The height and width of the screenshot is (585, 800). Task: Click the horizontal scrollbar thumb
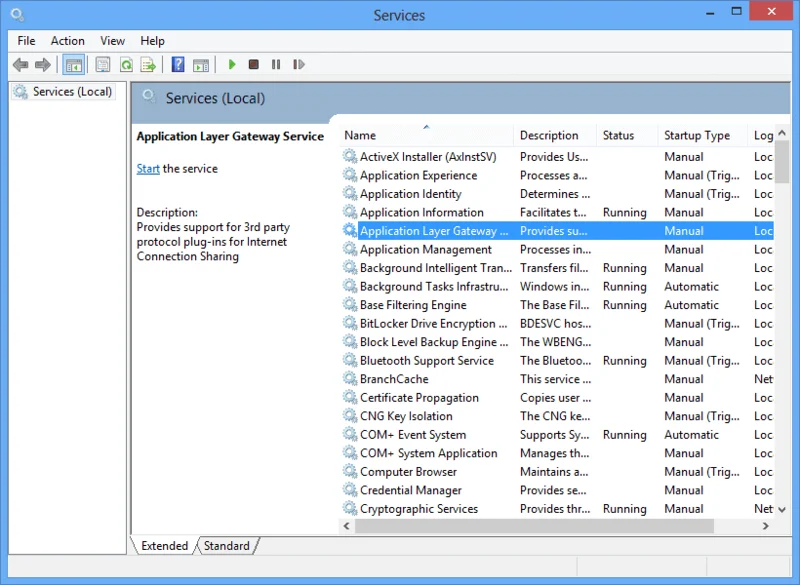coord(534,526)
